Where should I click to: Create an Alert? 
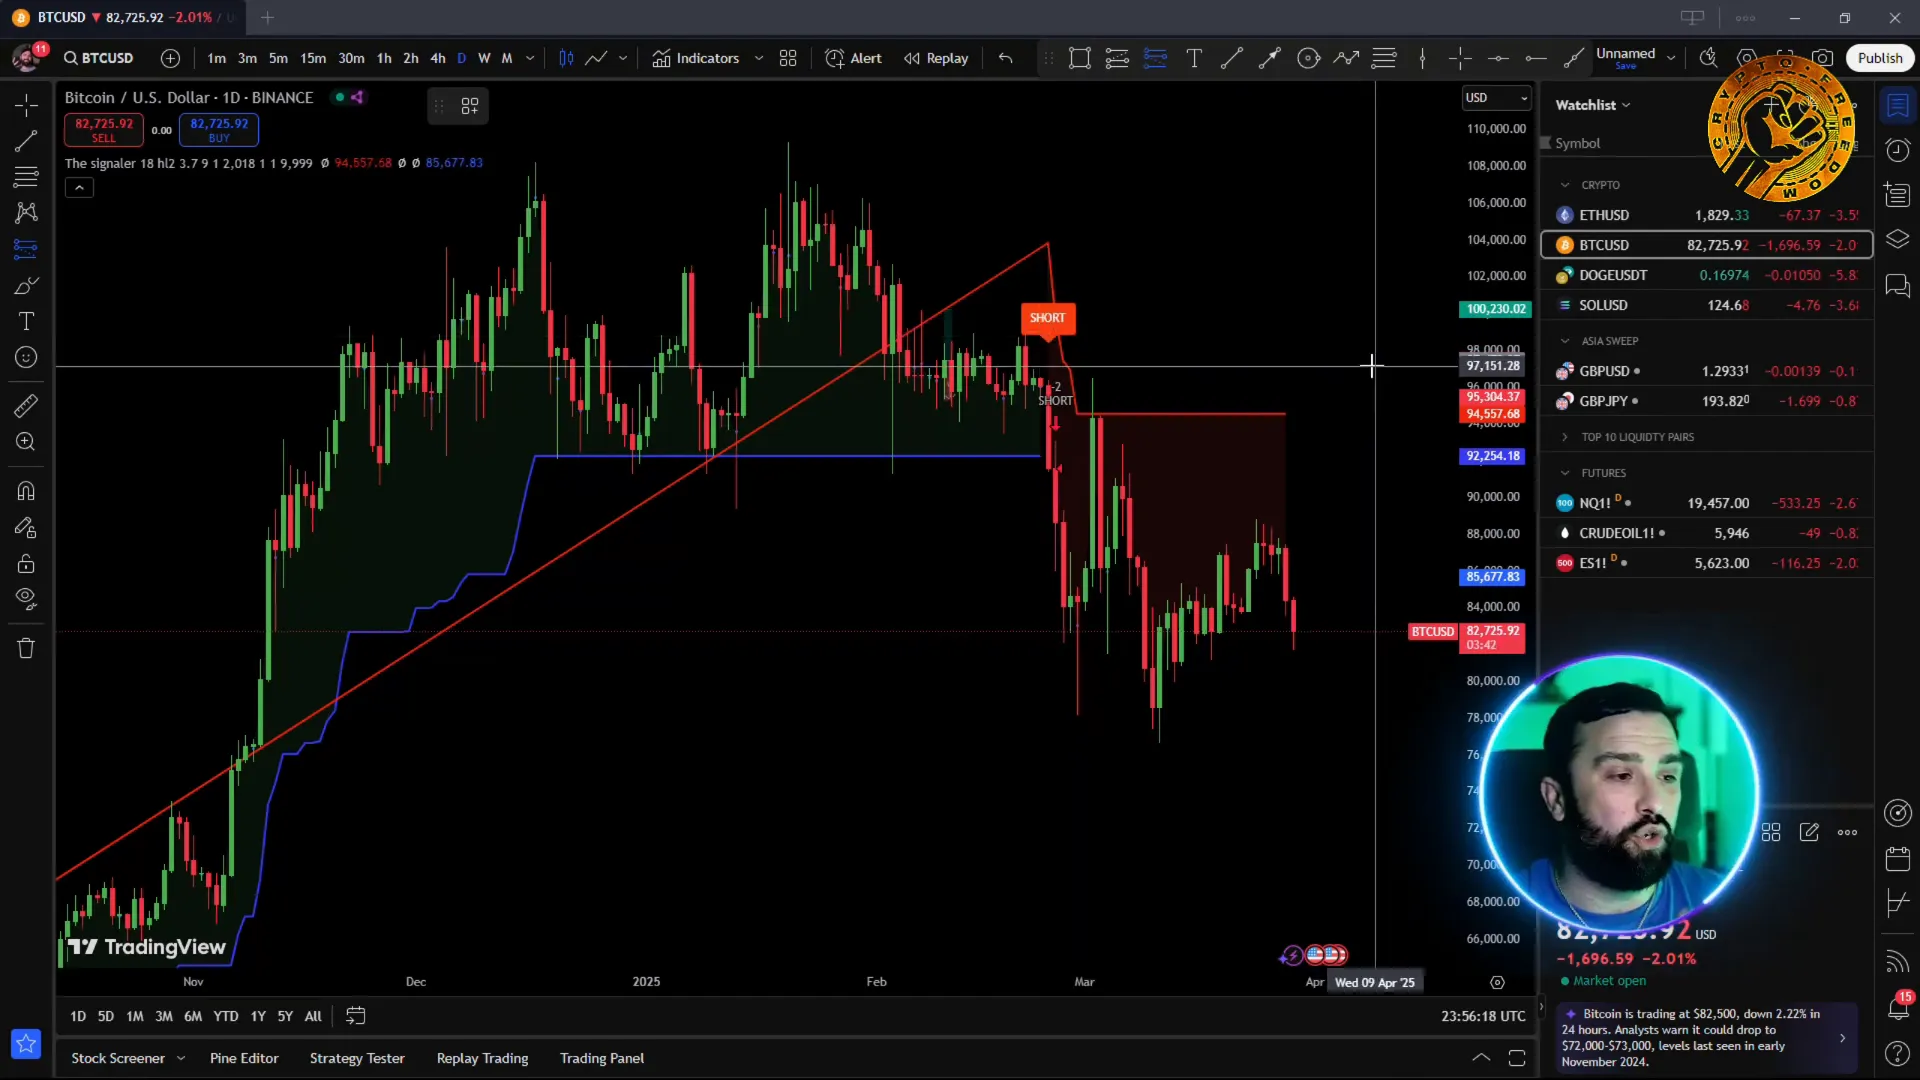(x=853, y=58)
